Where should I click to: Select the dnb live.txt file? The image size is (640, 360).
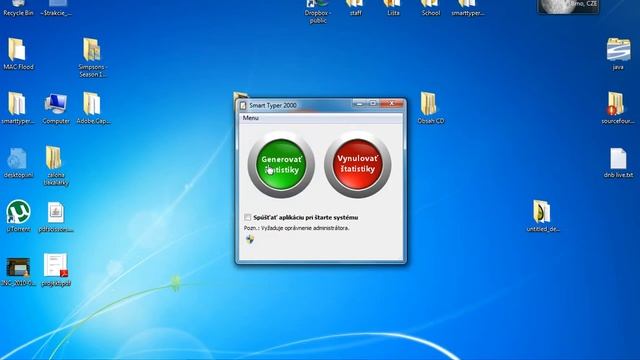(618, 163)
